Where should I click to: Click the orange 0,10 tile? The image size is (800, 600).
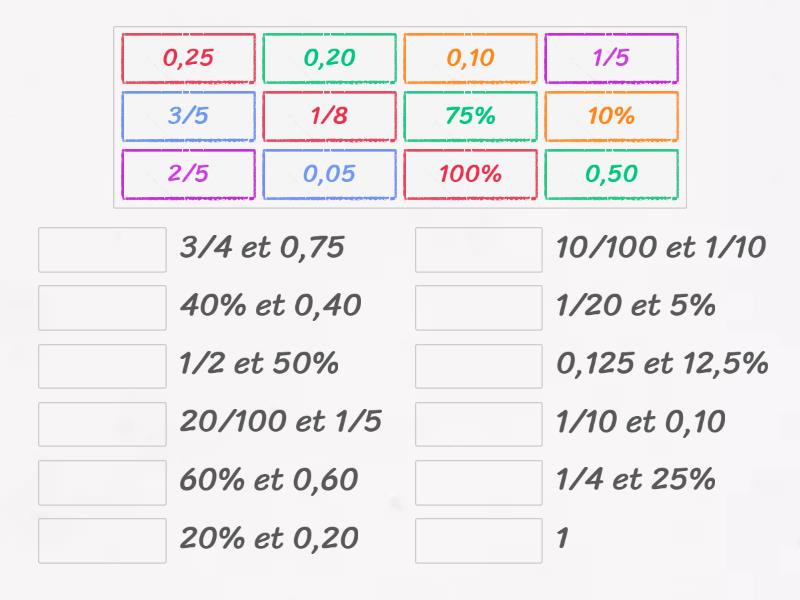point(470,58)
